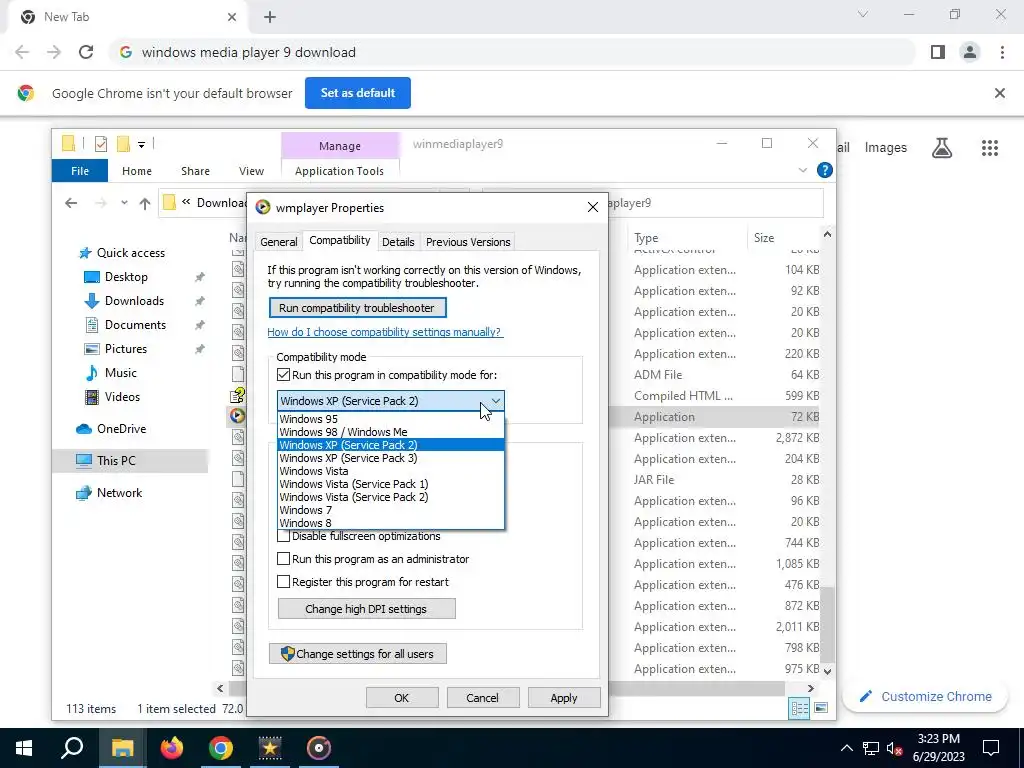Click the File Explorer help question icon
1024x768 pixels.
[x=825, y=170]
